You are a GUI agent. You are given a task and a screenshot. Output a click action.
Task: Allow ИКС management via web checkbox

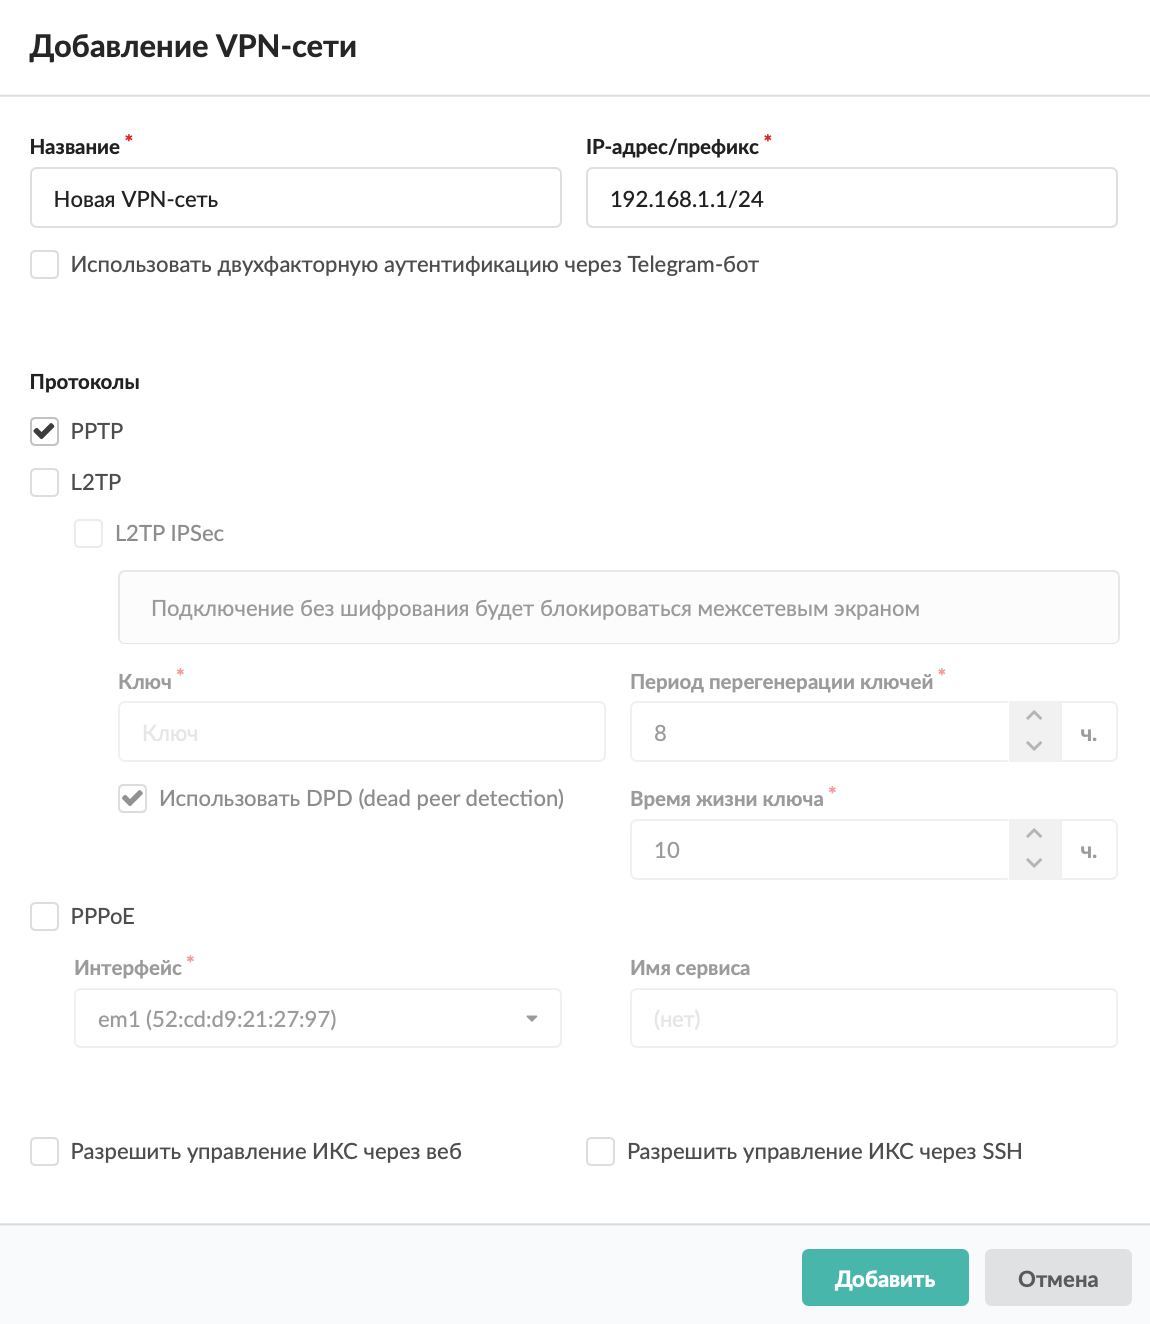tap(45, 1151)
